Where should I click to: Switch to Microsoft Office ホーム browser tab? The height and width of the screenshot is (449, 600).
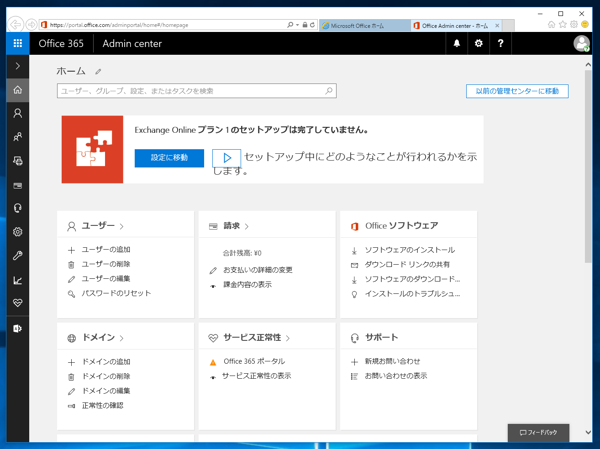365,26
